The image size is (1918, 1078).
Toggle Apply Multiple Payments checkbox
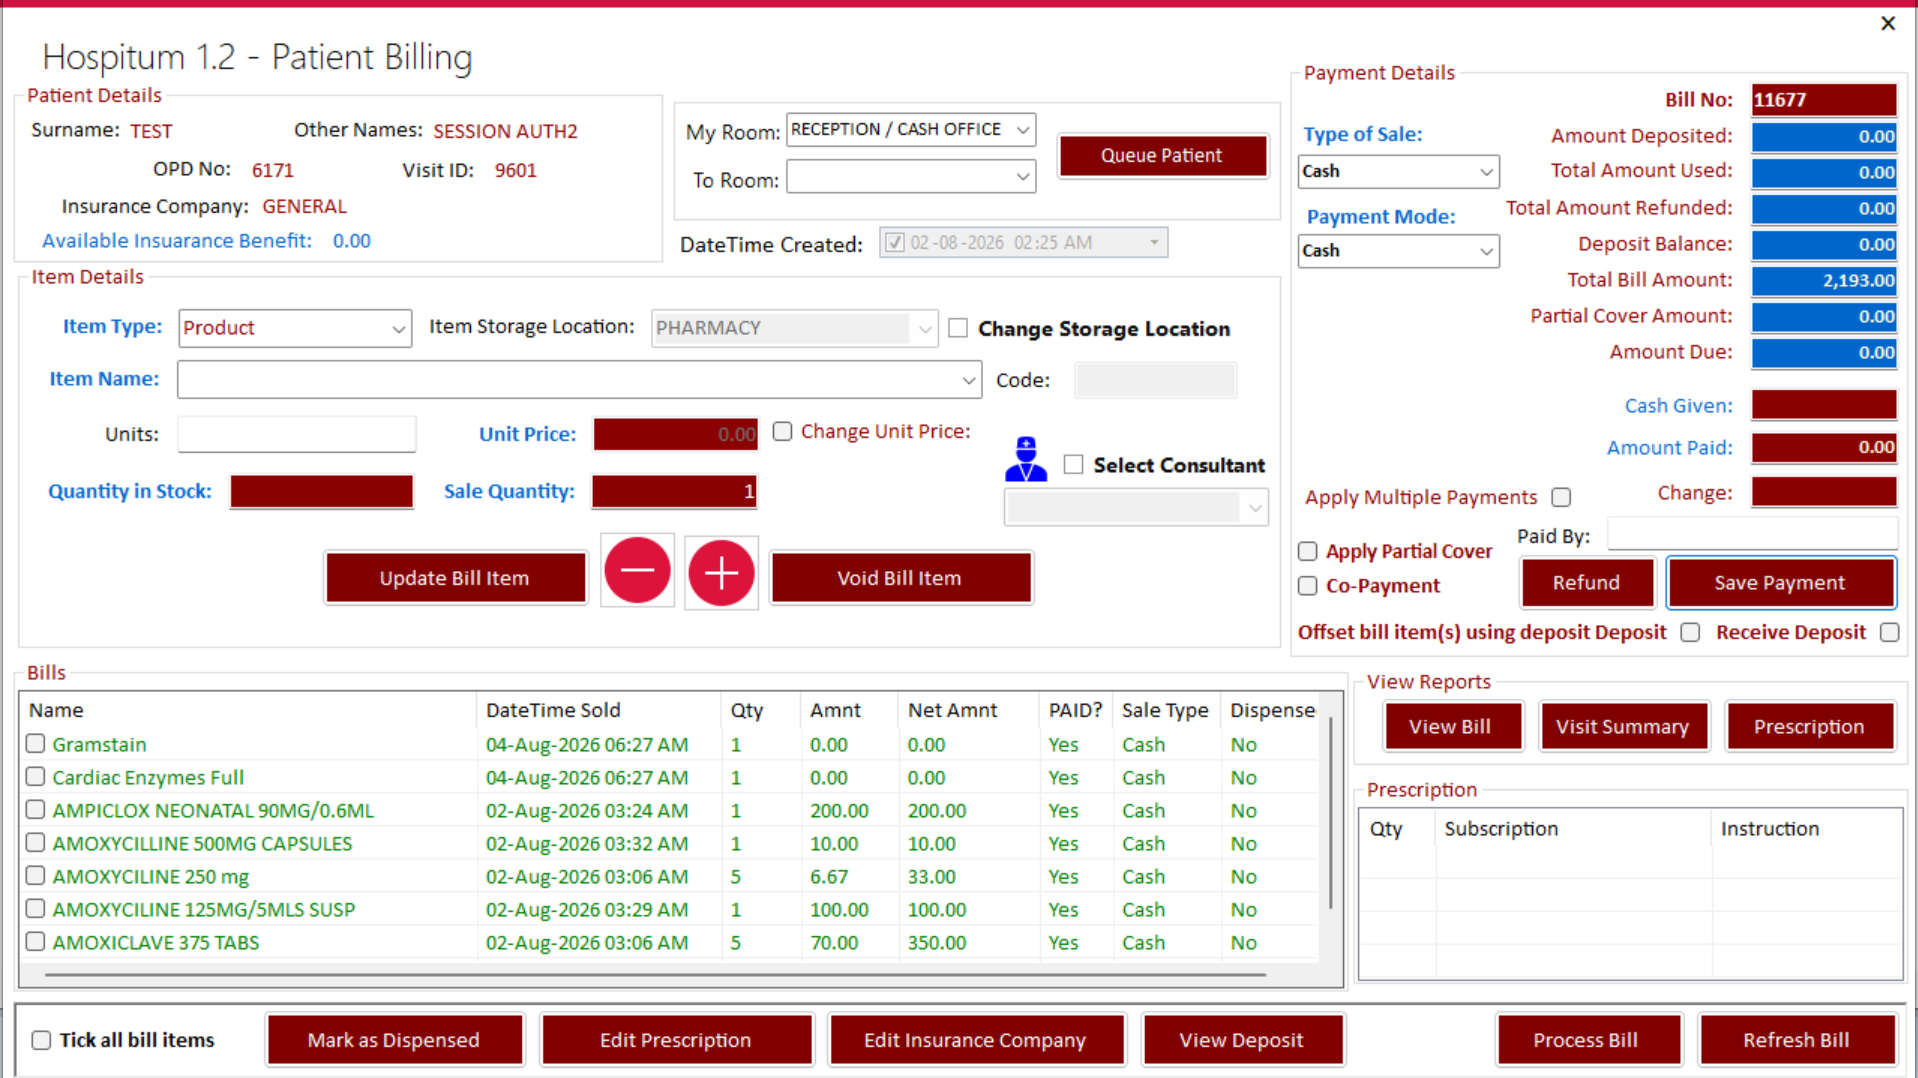pyautogui.click(x=1561, y=497)
